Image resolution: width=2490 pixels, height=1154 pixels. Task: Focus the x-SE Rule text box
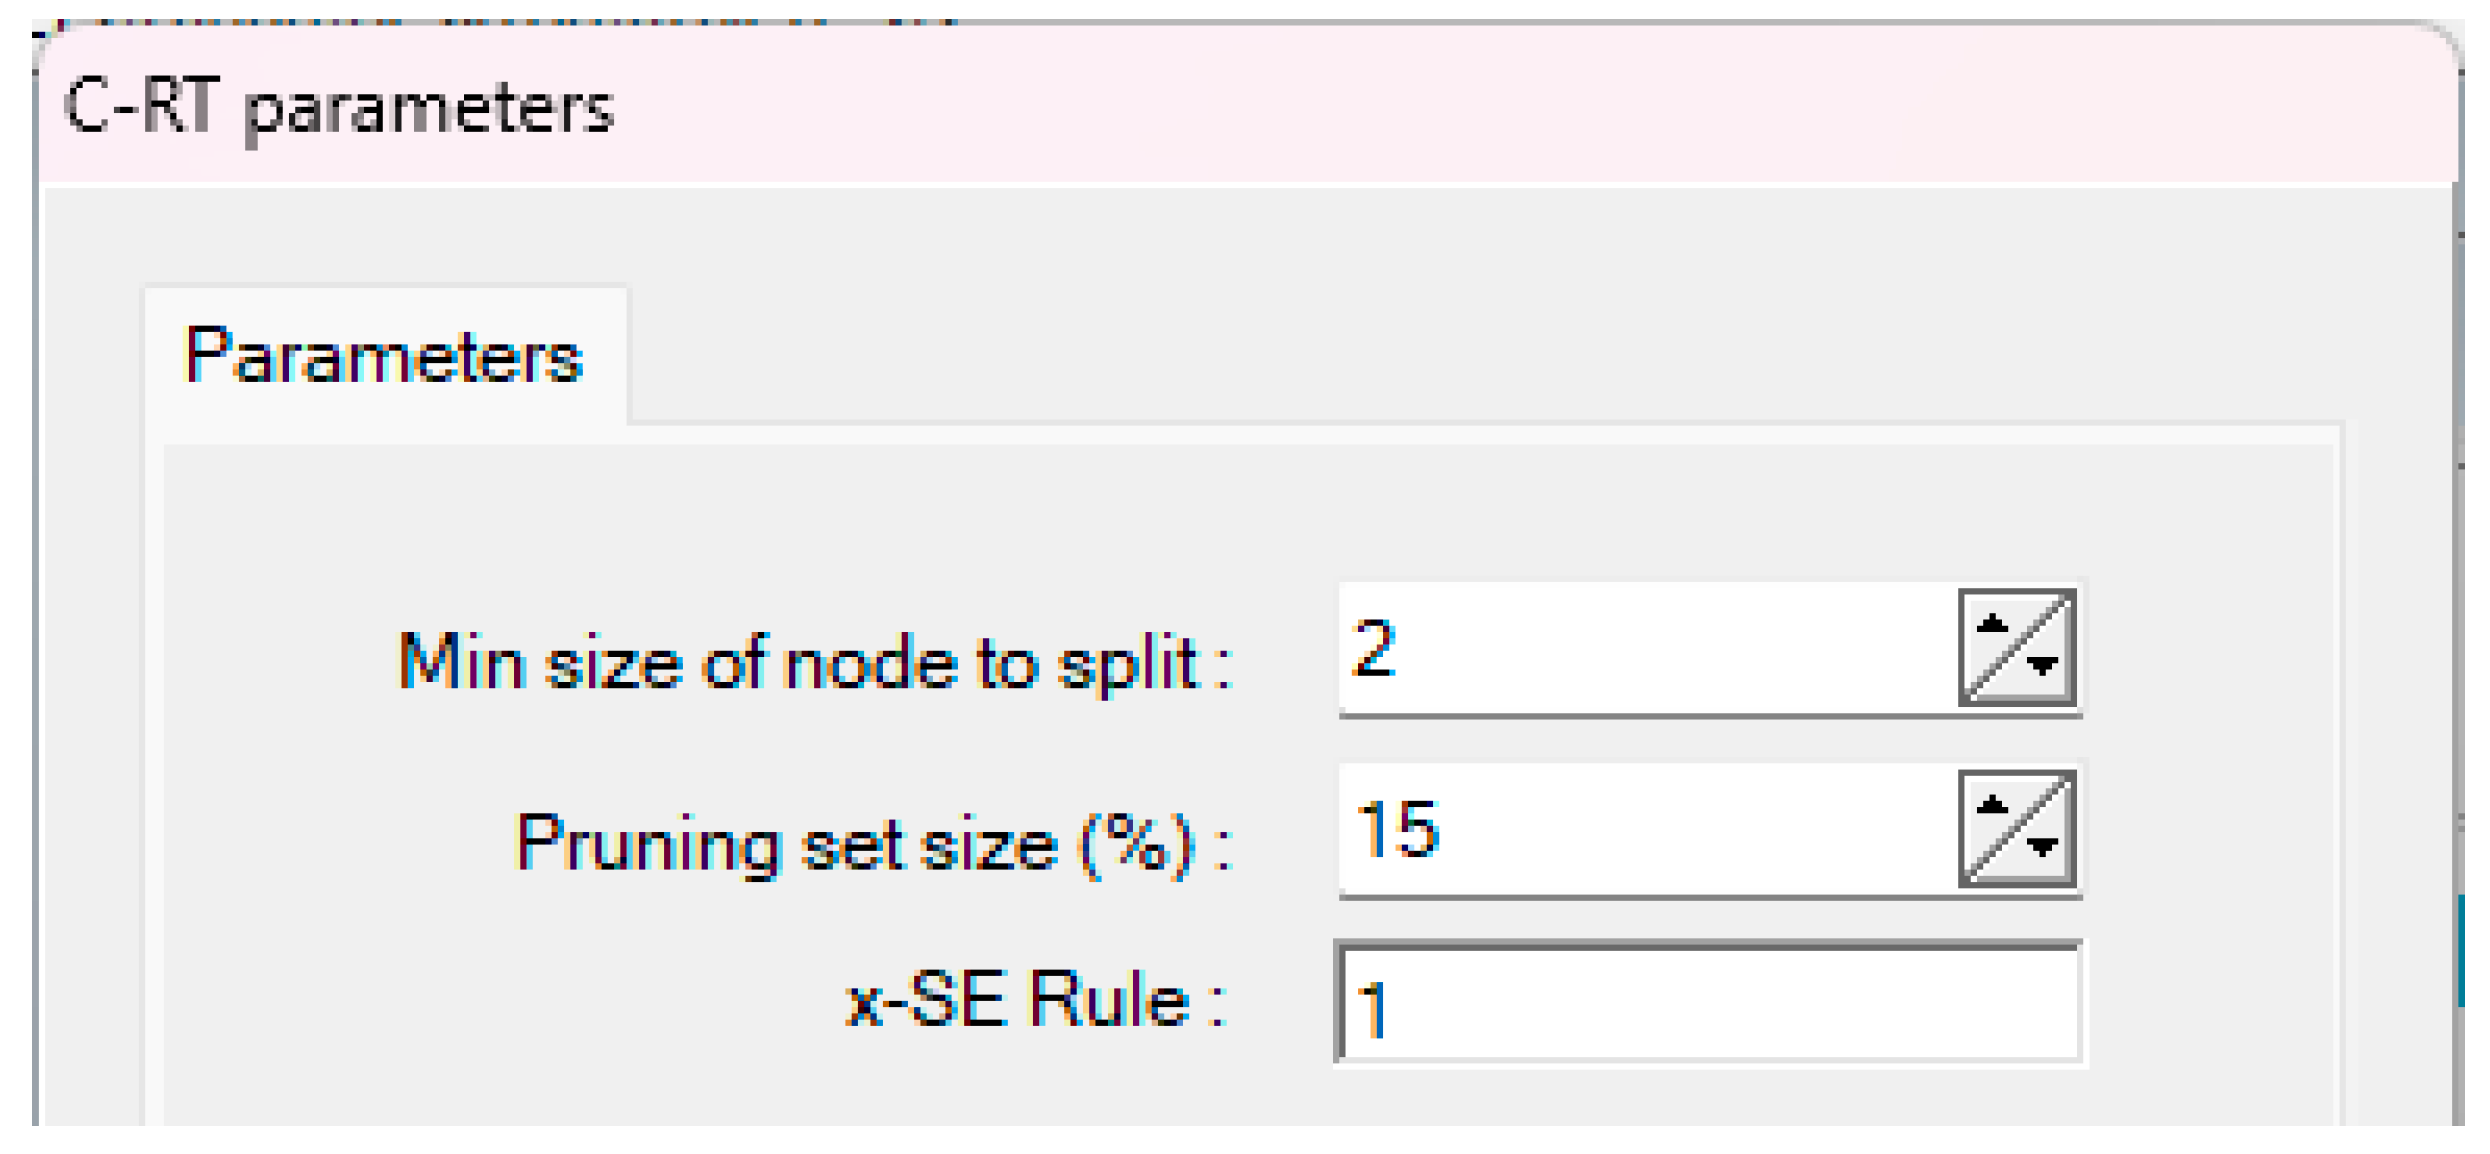[x=1708, y=1004]
